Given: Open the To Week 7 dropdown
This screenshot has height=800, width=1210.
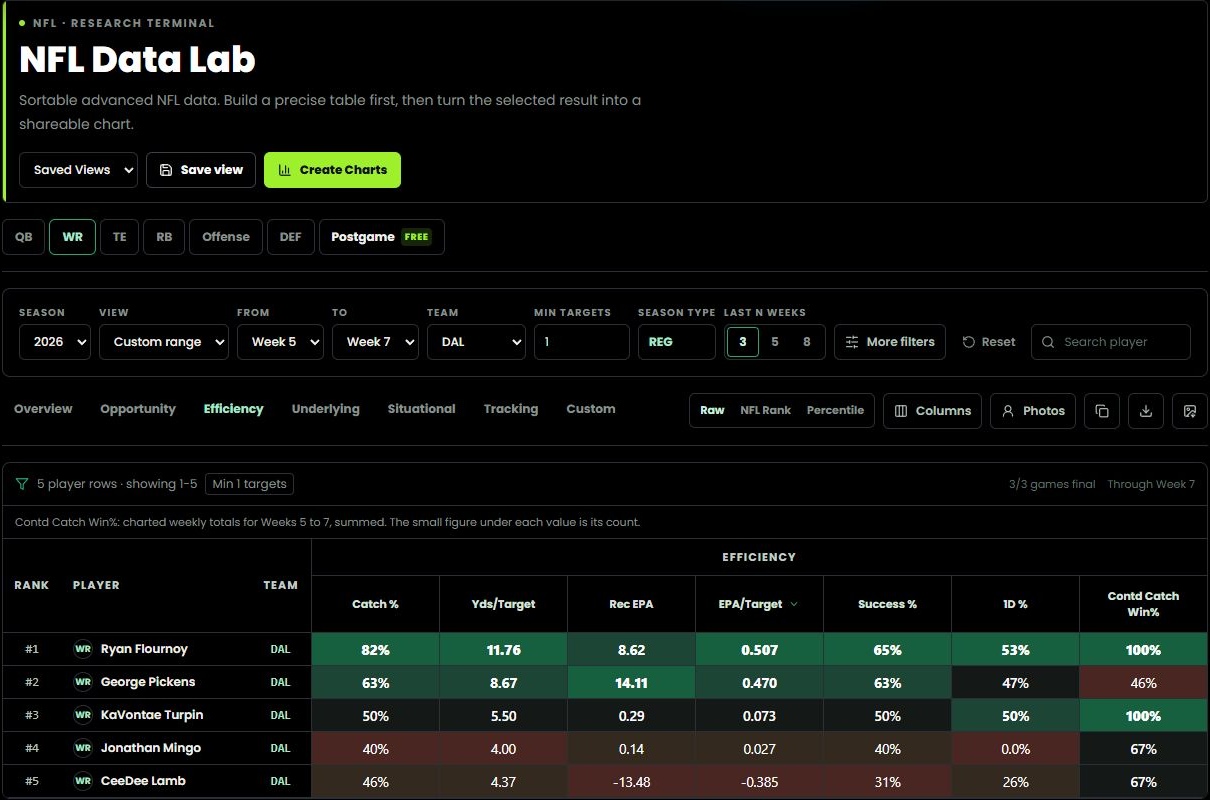Looking at the screenshot, I should 375,342.
